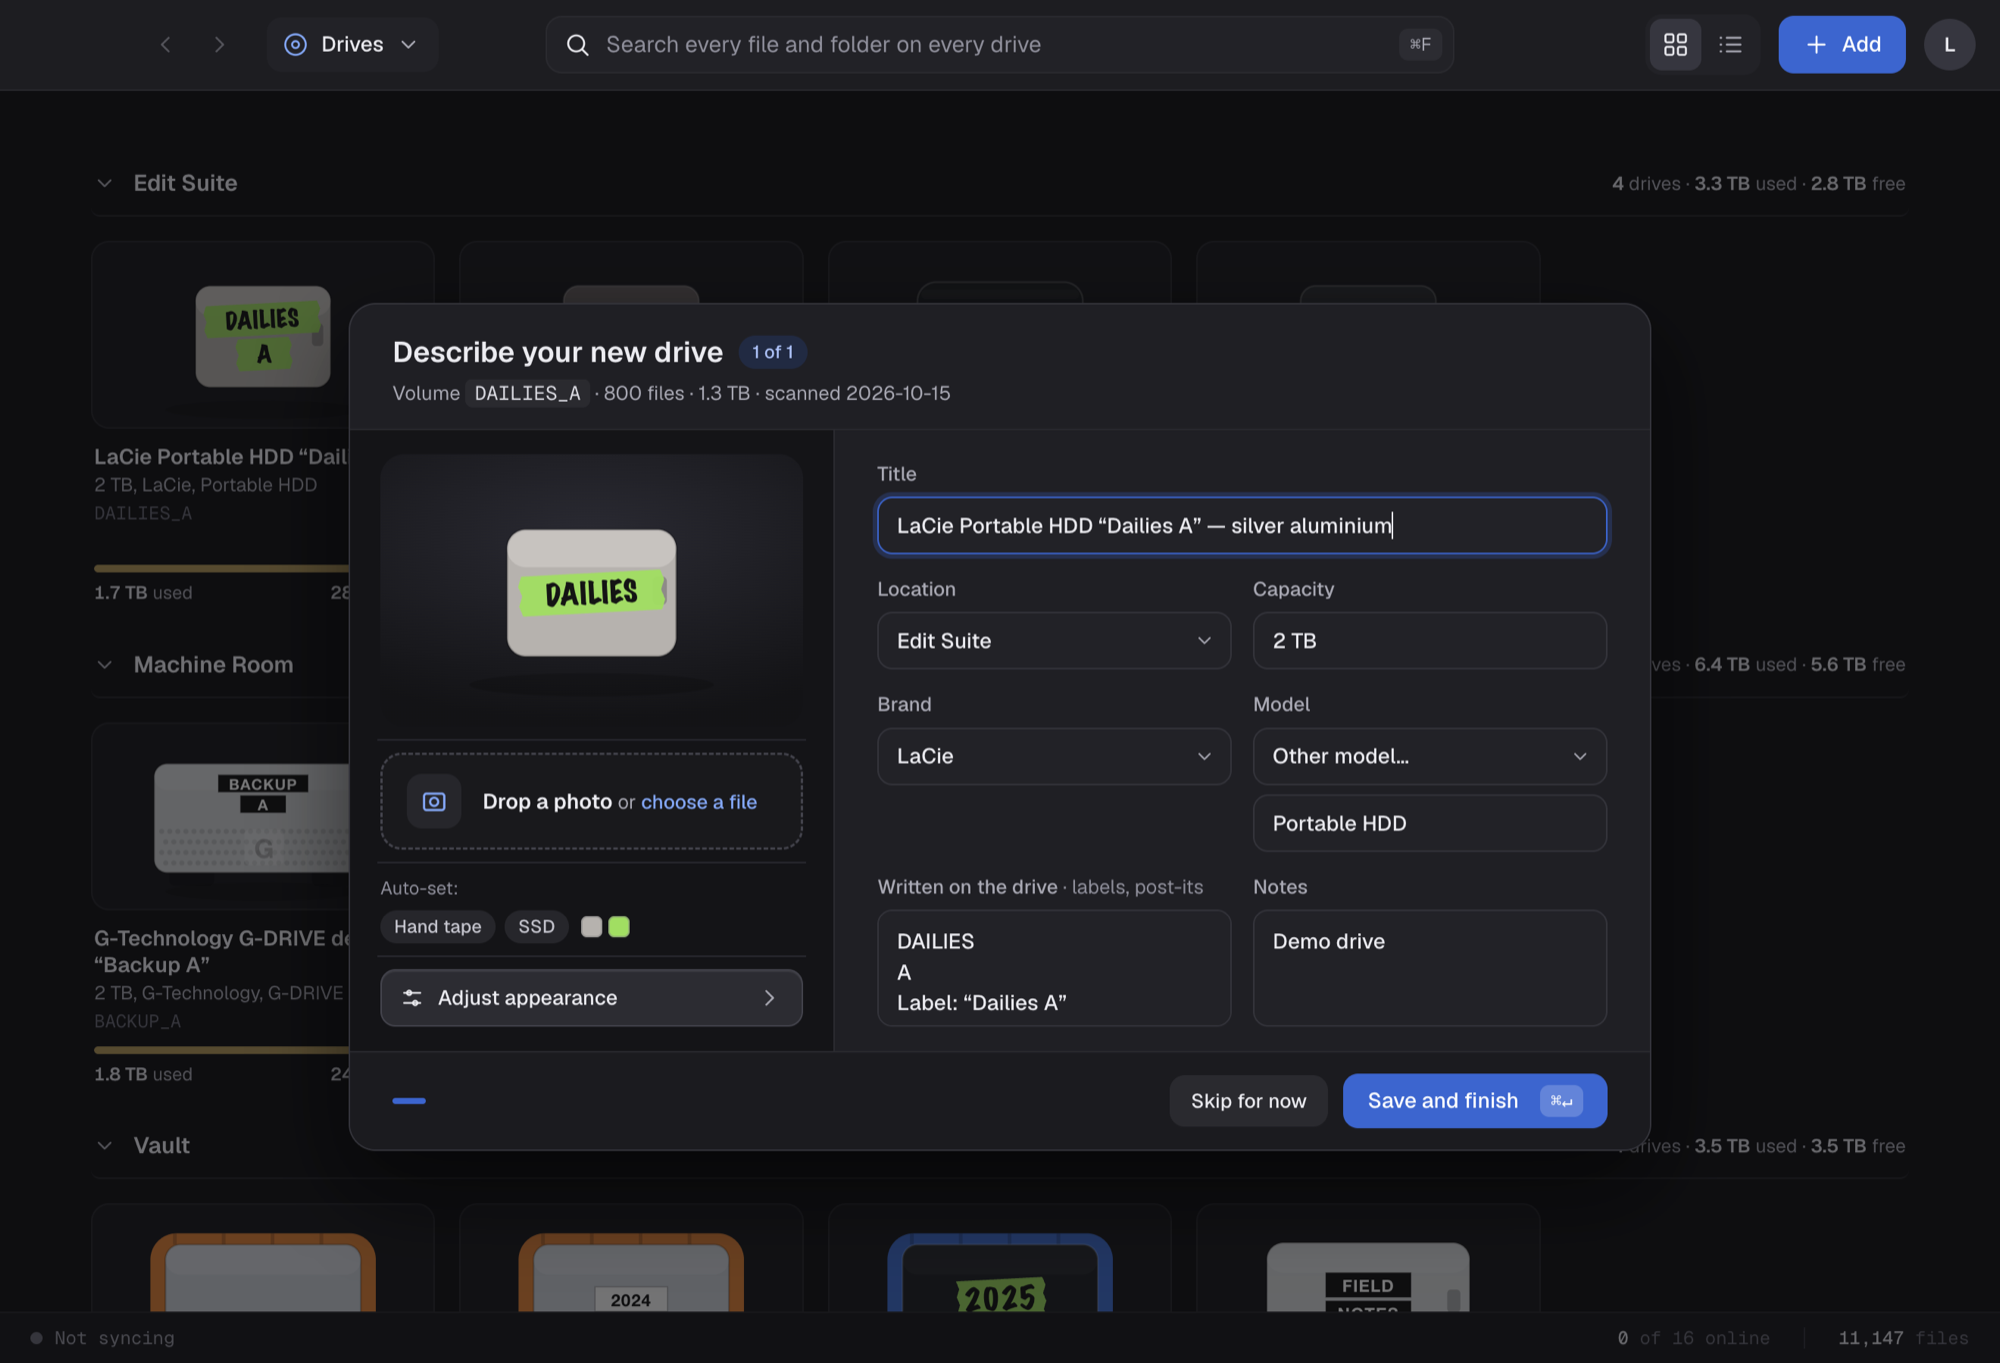Edit the Portable HDD model name field
Viewport: 2000px width, 1363px height.
click(x=1429, y=823)
